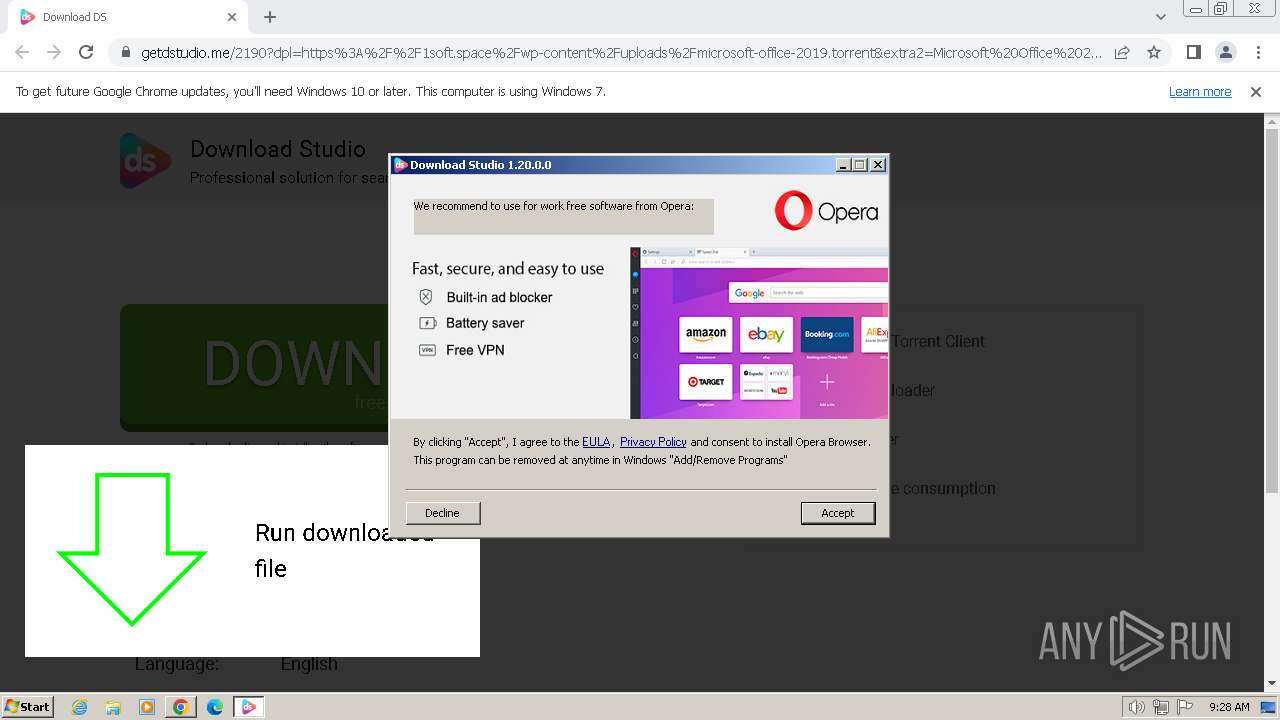The image size is (1280, 720).
Task: Click Chrome back navigation arrow
Action: [x=22, y=52]
